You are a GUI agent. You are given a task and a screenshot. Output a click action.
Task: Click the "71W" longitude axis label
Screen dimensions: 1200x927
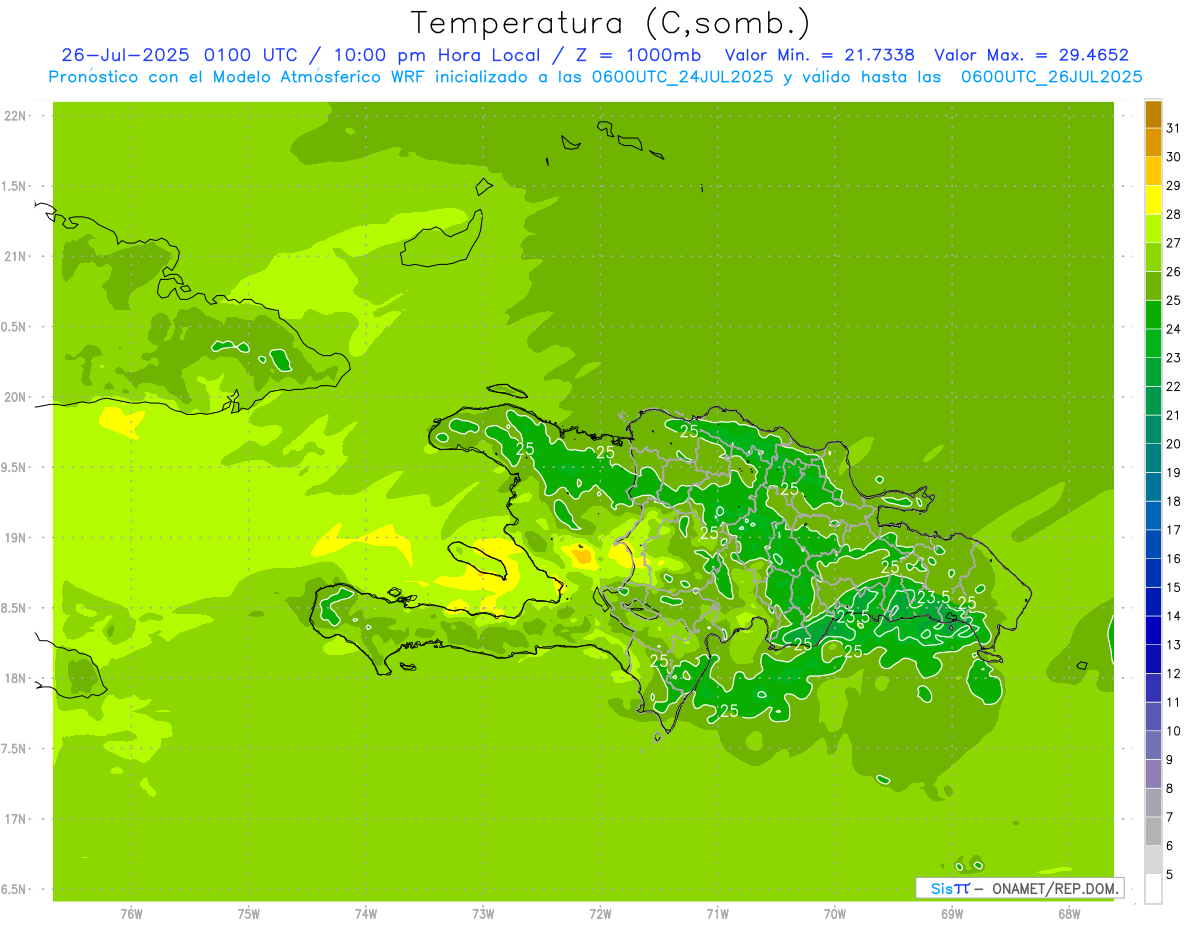point(717,913)
